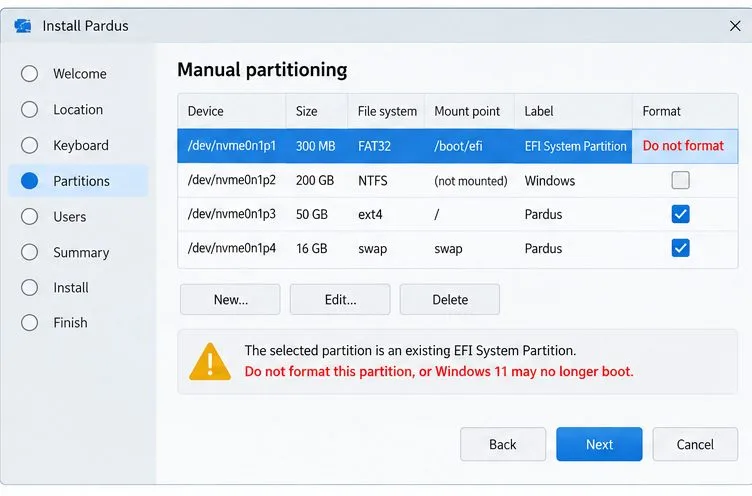The height and width of the screenshot is (496, 752).
Task: Enable formatting for the Windows NTFS partition
Action: coord(680,180)
